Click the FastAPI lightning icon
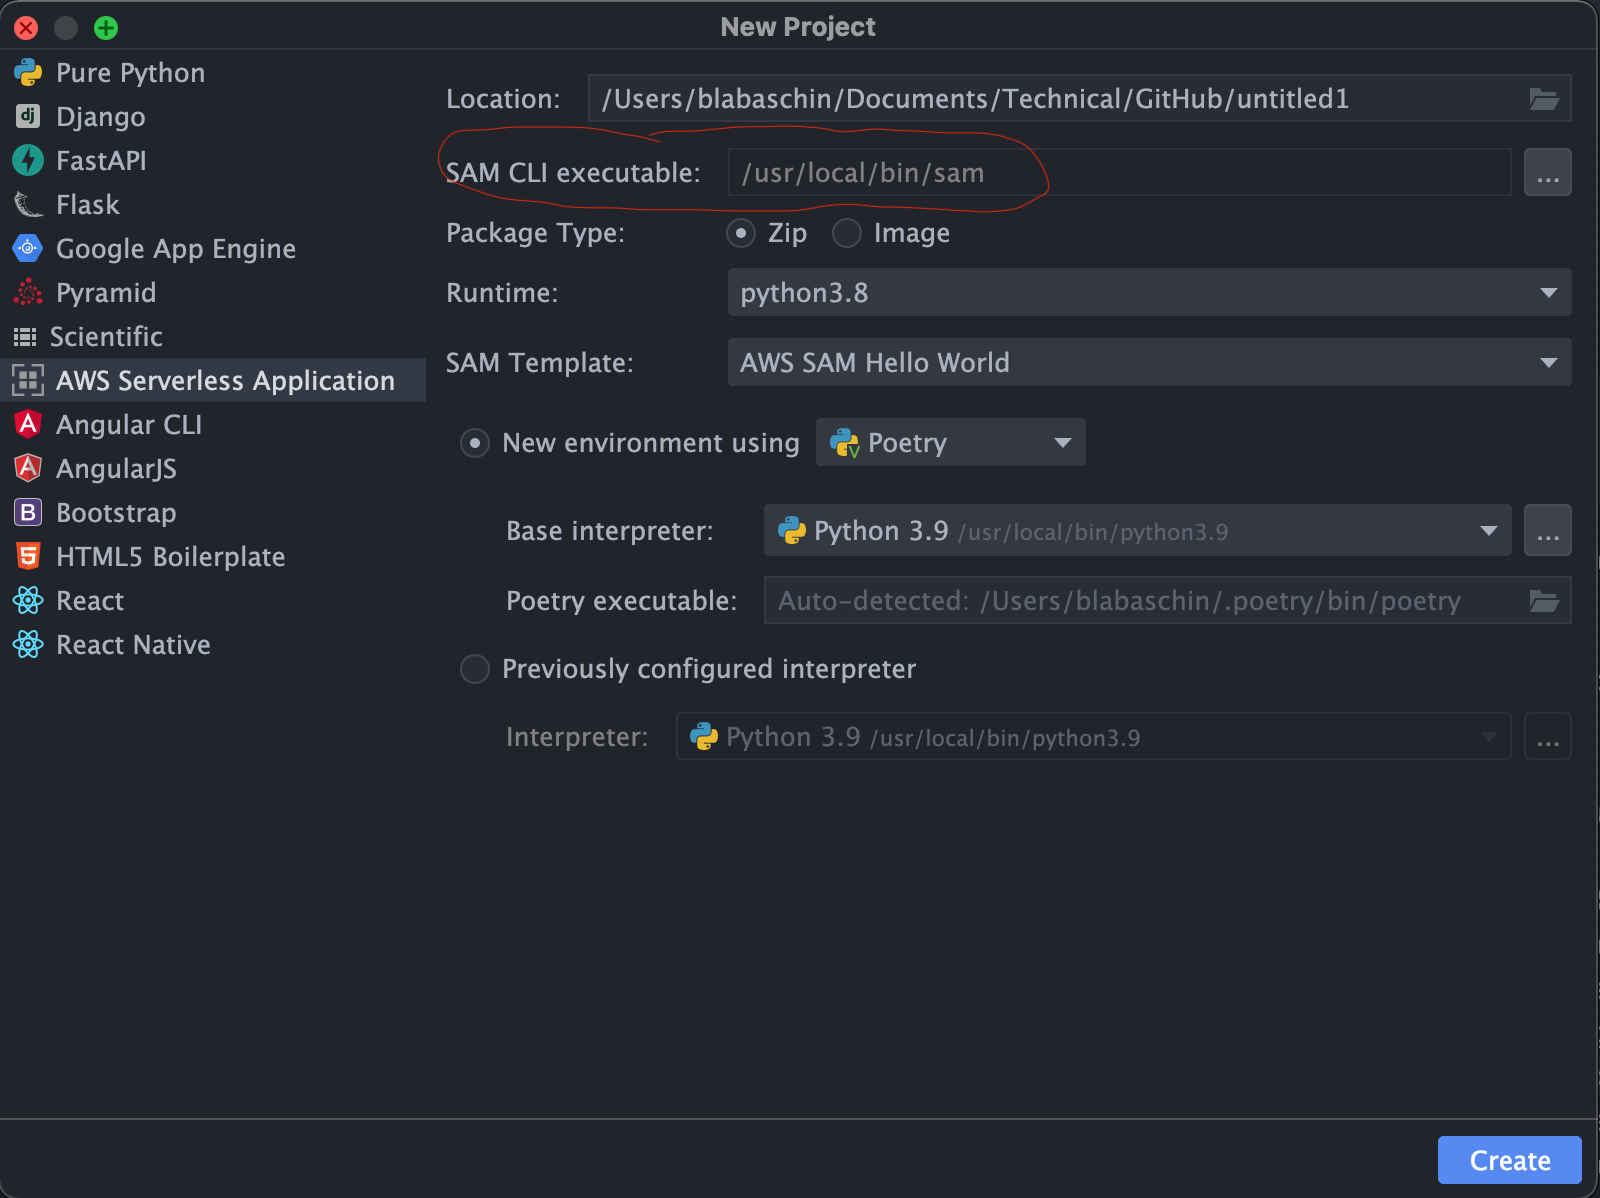The width and height of the screenshot is (1600, 1198). tap(28, 160)
